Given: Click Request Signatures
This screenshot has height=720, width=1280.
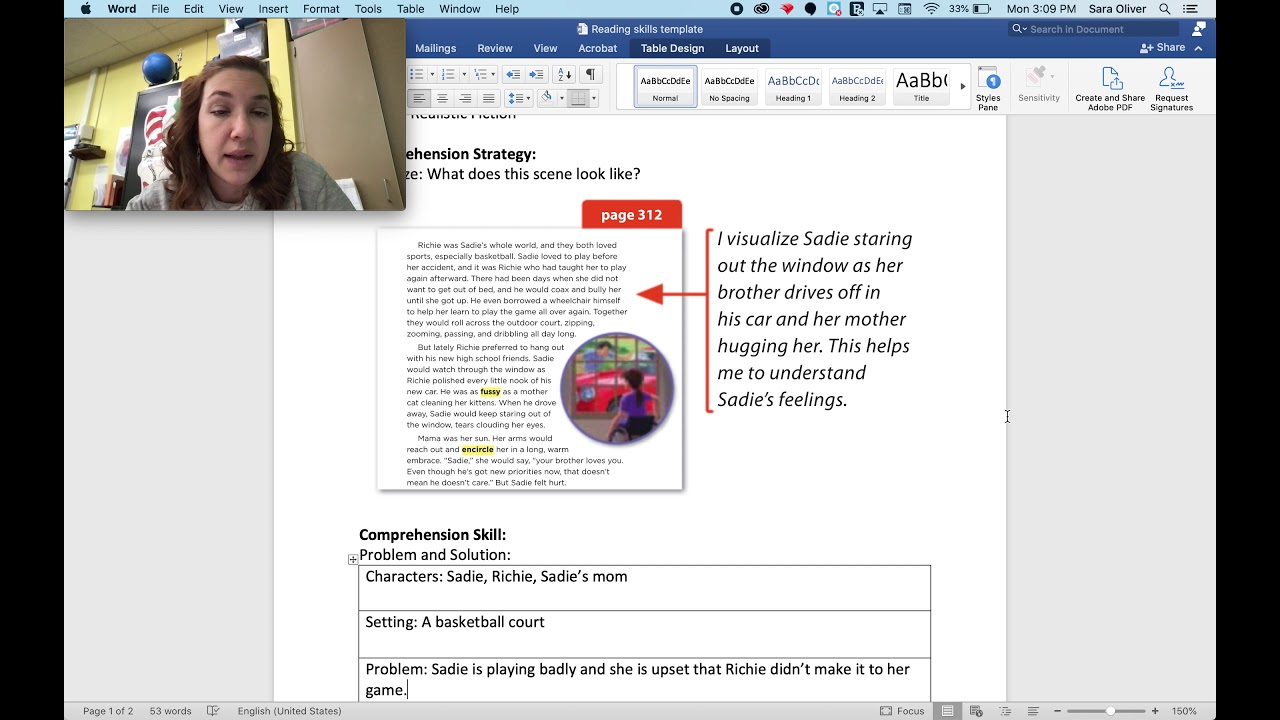Looking at the screenshot, I should [1171, 89].
